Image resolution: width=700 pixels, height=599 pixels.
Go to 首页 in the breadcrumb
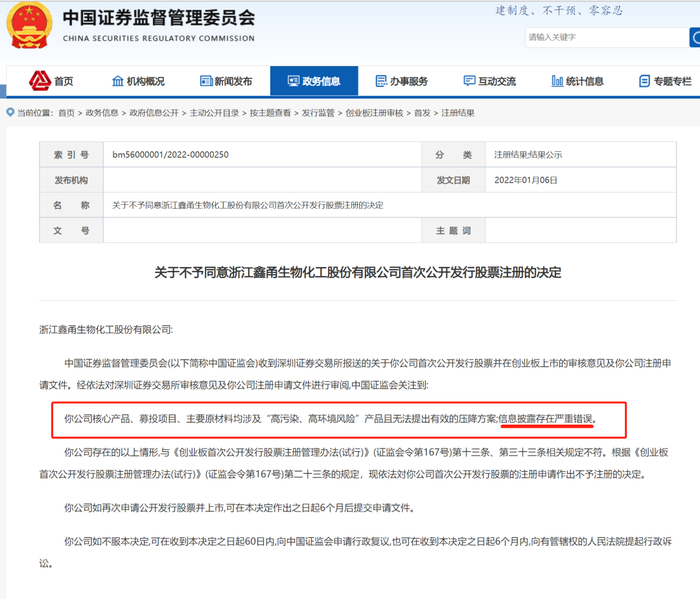(x=67, y=113)
